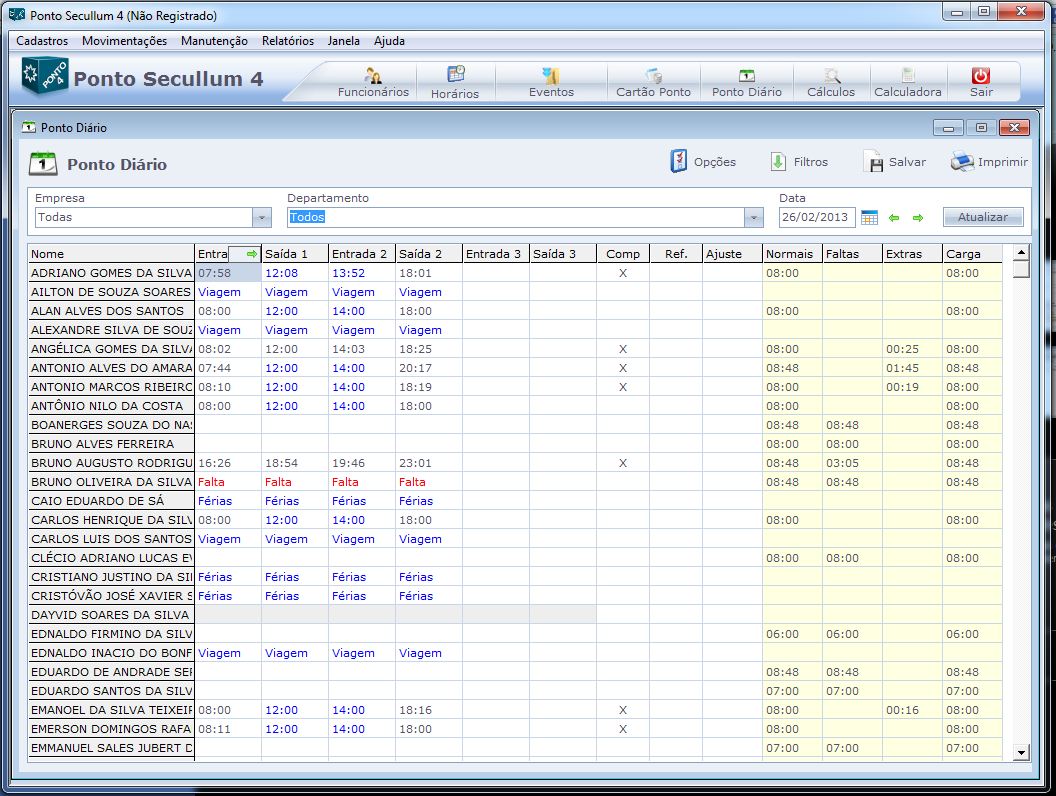Go to next day with right green arrow

pyautogui.click(x=918, y=218)
